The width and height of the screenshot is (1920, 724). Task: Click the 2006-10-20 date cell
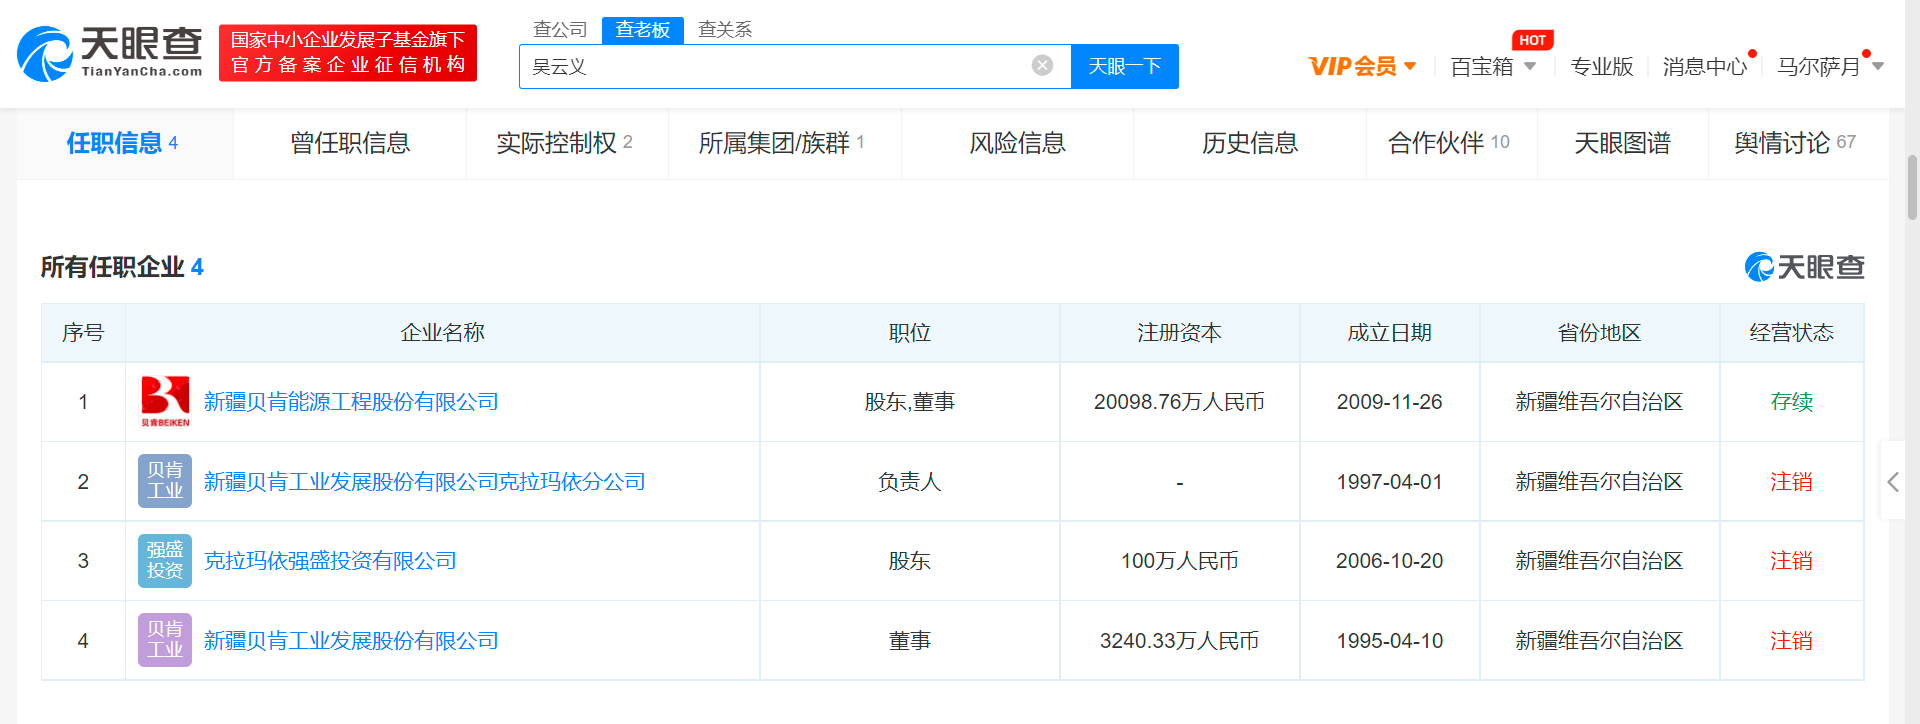(x=1389, y=561)
